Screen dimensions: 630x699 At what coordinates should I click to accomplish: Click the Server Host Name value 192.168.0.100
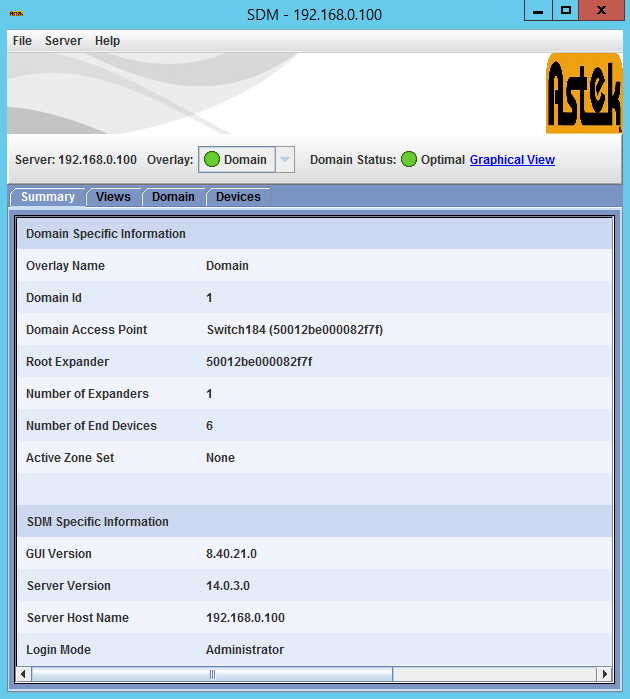245,618
